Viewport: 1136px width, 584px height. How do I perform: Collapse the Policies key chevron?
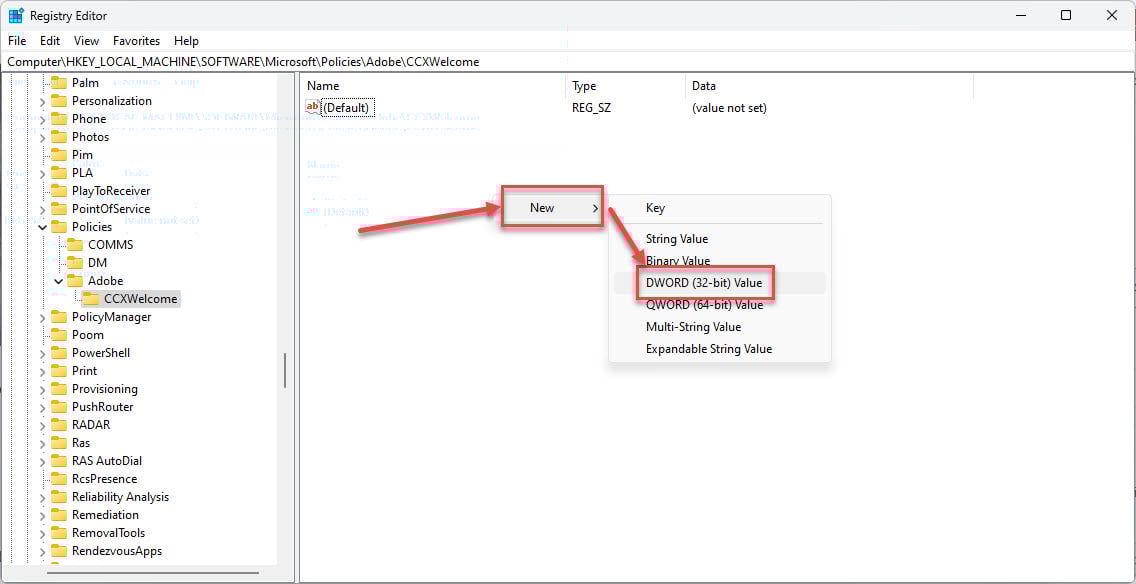point(42,226)
